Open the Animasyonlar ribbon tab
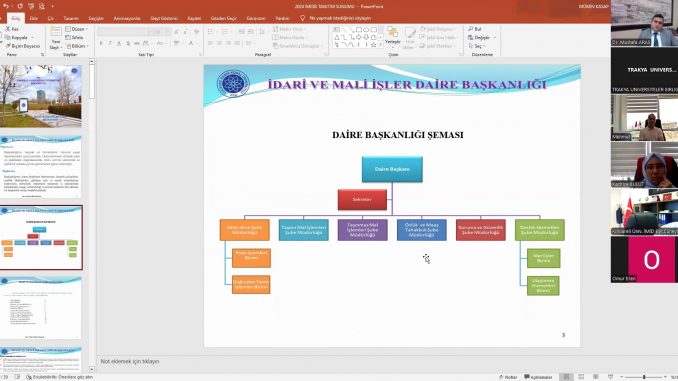This screenshot has height=381, width=678. pyautogui.click(x=127, y=18)
